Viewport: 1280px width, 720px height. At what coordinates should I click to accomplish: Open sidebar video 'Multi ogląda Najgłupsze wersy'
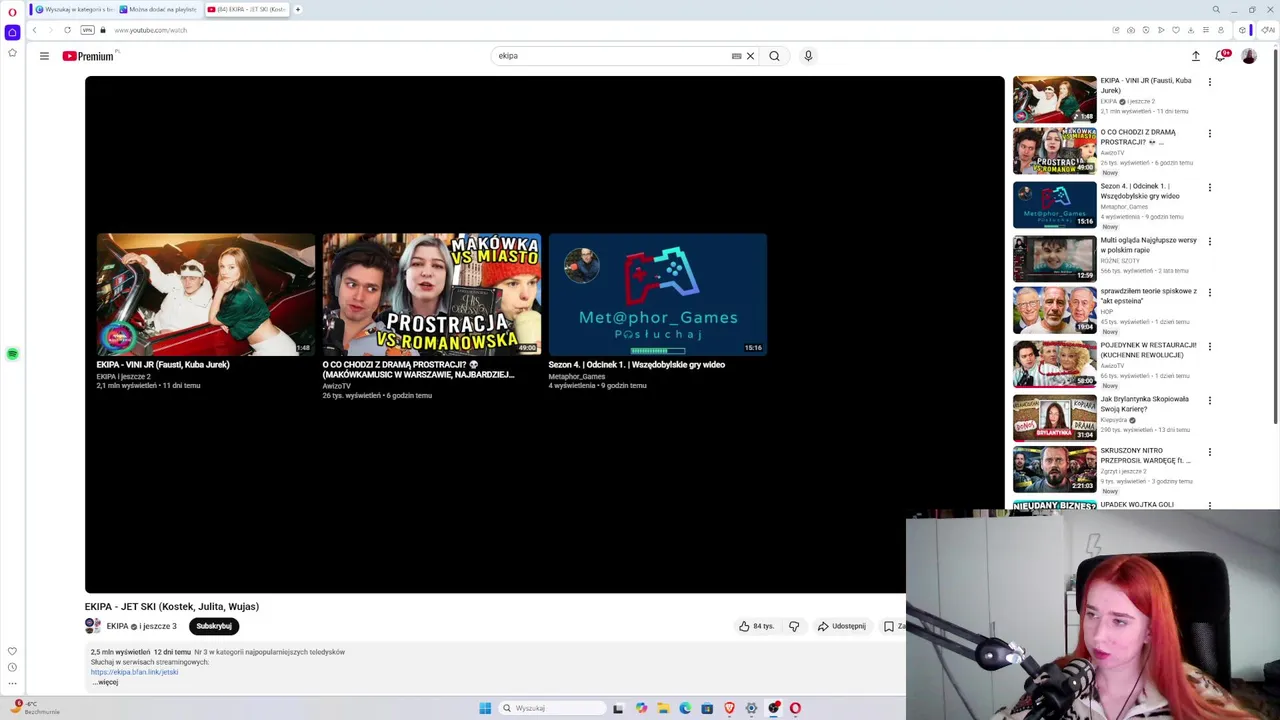point(1148,245)
